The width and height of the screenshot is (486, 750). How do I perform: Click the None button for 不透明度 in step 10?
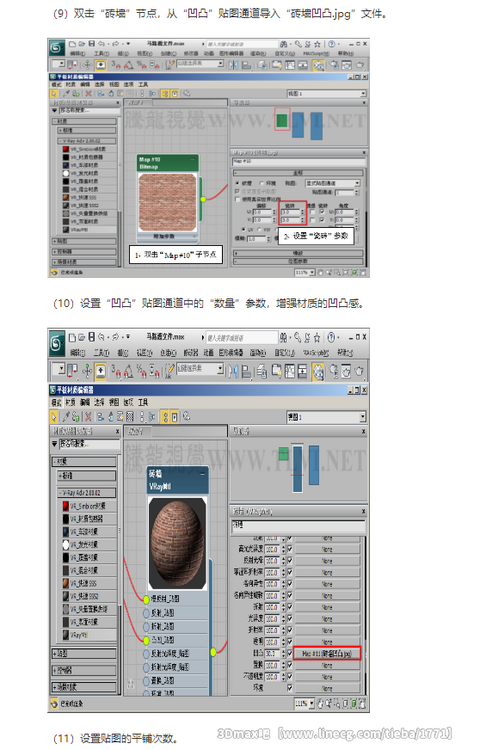[327, 677]
